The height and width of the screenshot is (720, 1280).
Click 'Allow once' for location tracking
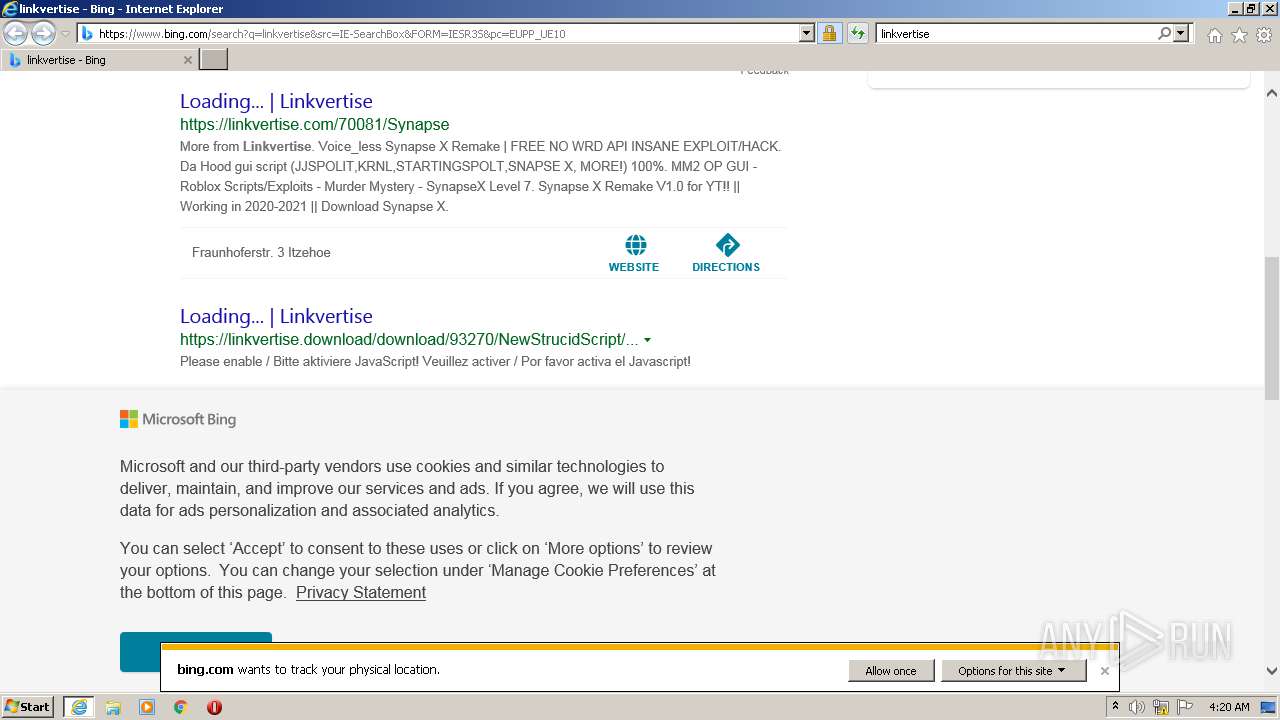(x=891, y=670)
